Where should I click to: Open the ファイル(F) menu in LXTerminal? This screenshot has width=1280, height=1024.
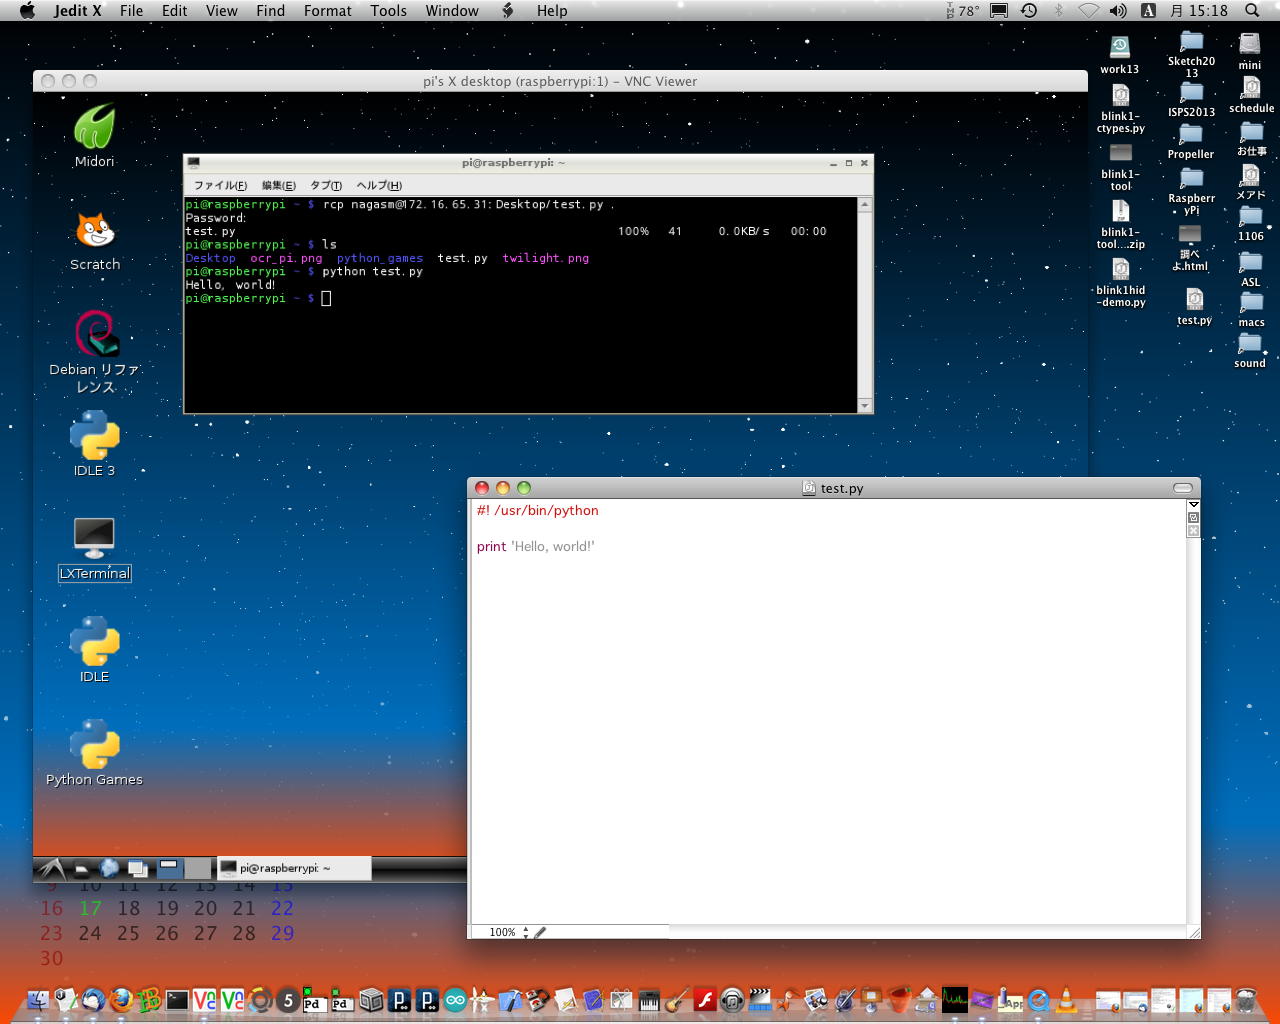click(219, 185)
